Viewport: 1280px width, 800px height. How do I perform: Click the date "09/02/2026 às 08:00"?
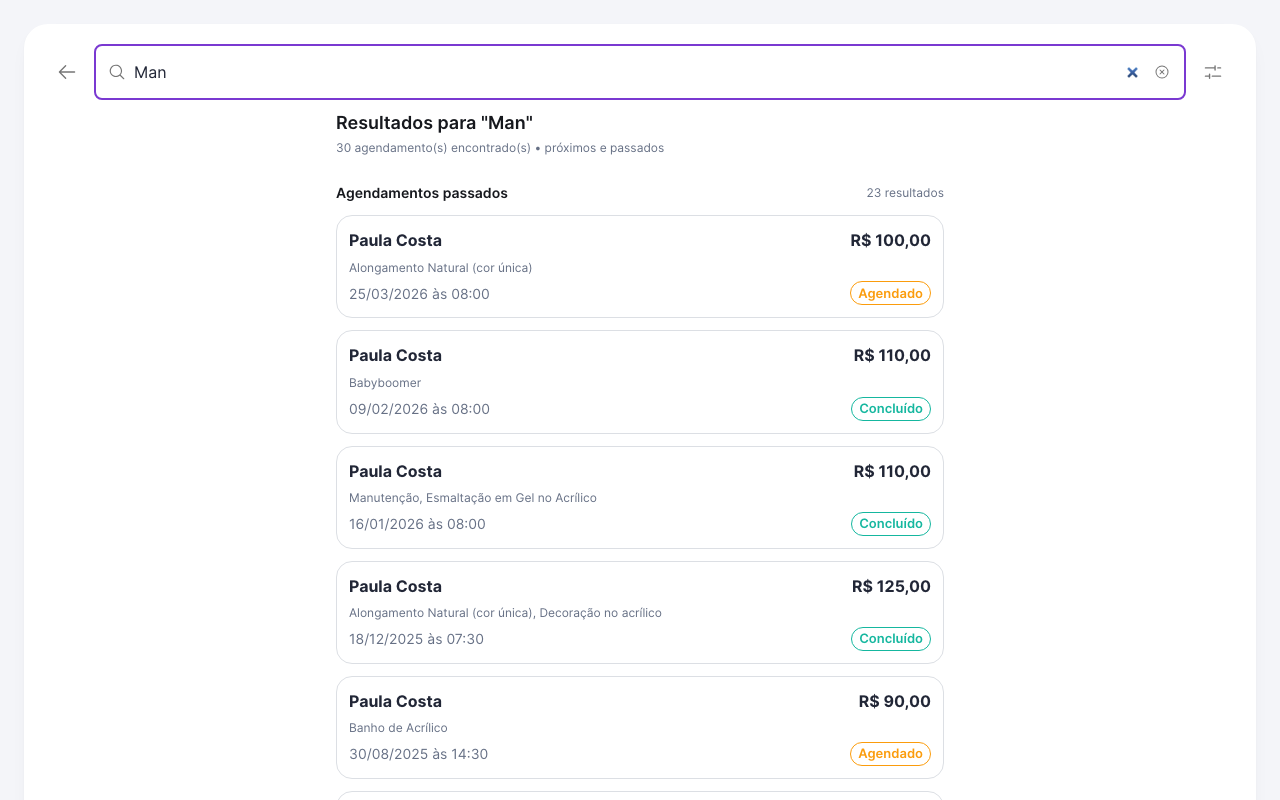pos(419,409)
